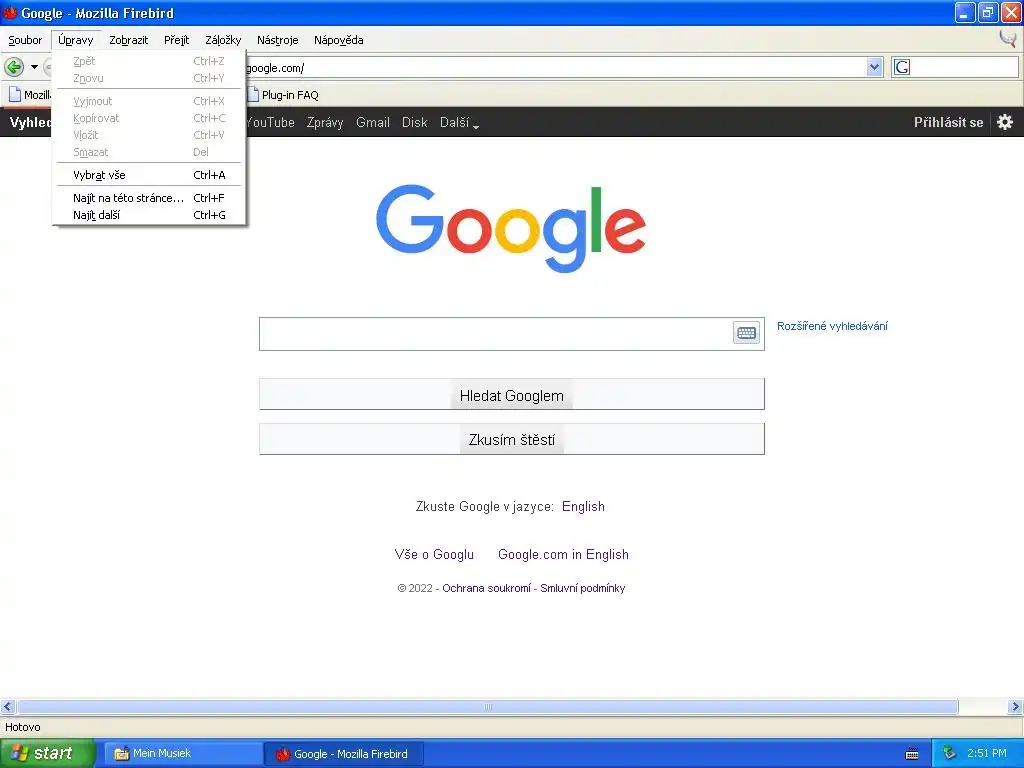The image size is (1024, 768).
Task: Choose Vybrat vše from the menu
Action: (149, 175)
